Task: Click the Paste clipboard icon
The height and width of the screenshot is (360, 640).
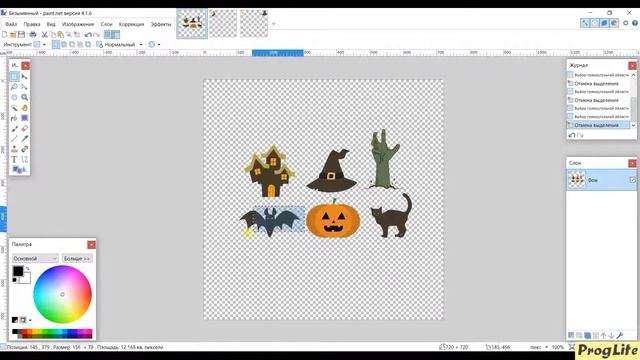Action: [x=60, y=35]
